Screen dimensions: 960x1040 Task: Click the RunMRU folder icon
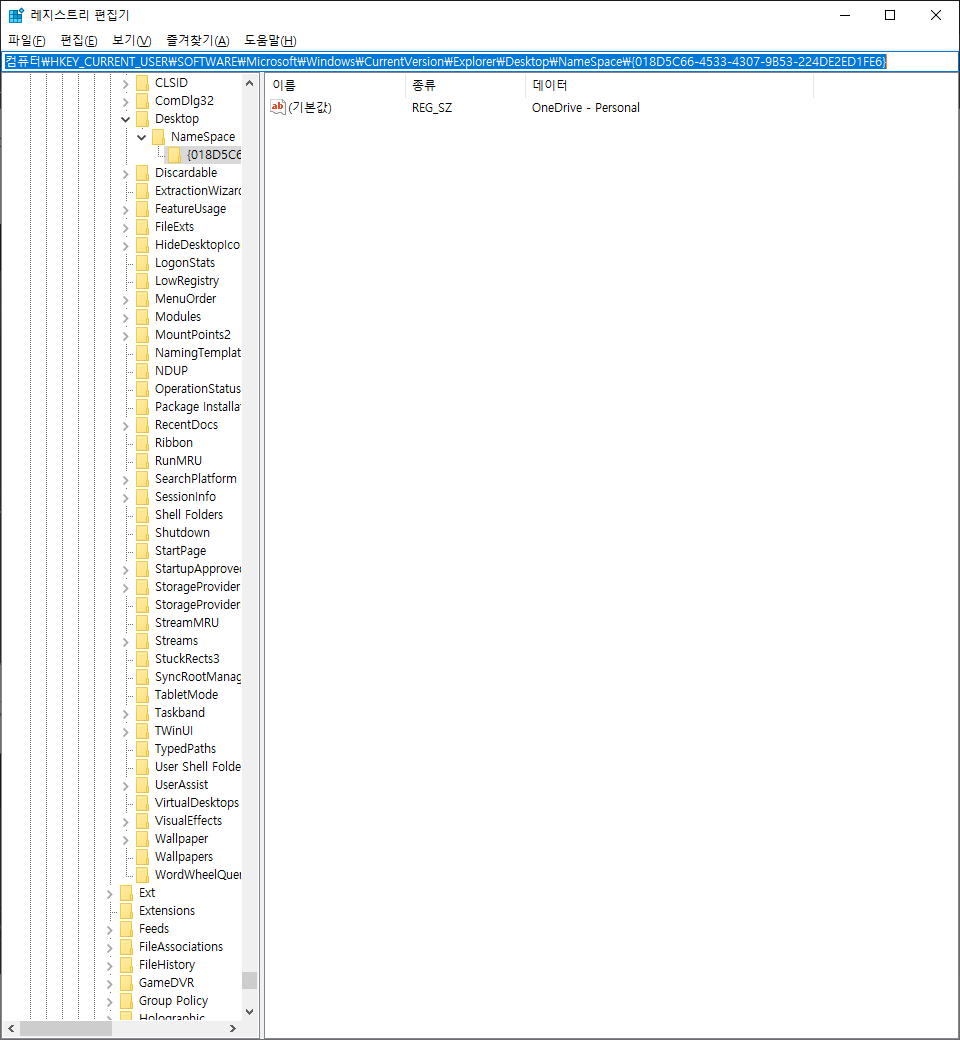pyautogui.click(x=142, y=460)
